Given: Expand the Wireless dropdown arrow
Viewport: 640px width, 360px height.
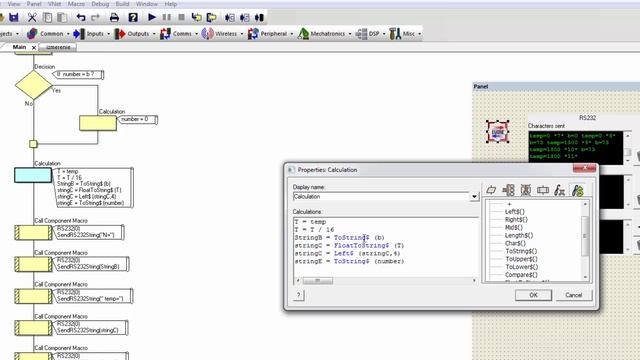Looking at the screenshot, I should click(242, 34).
